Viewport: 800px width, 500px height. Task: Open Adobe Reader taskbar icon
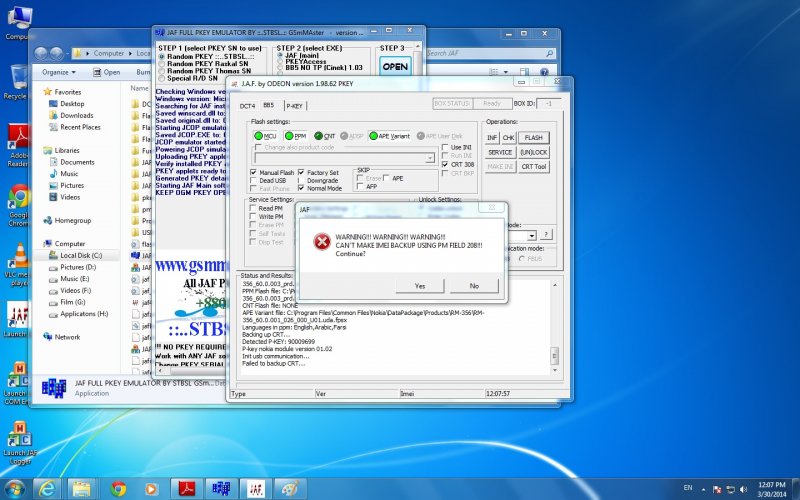pos(187,489)
